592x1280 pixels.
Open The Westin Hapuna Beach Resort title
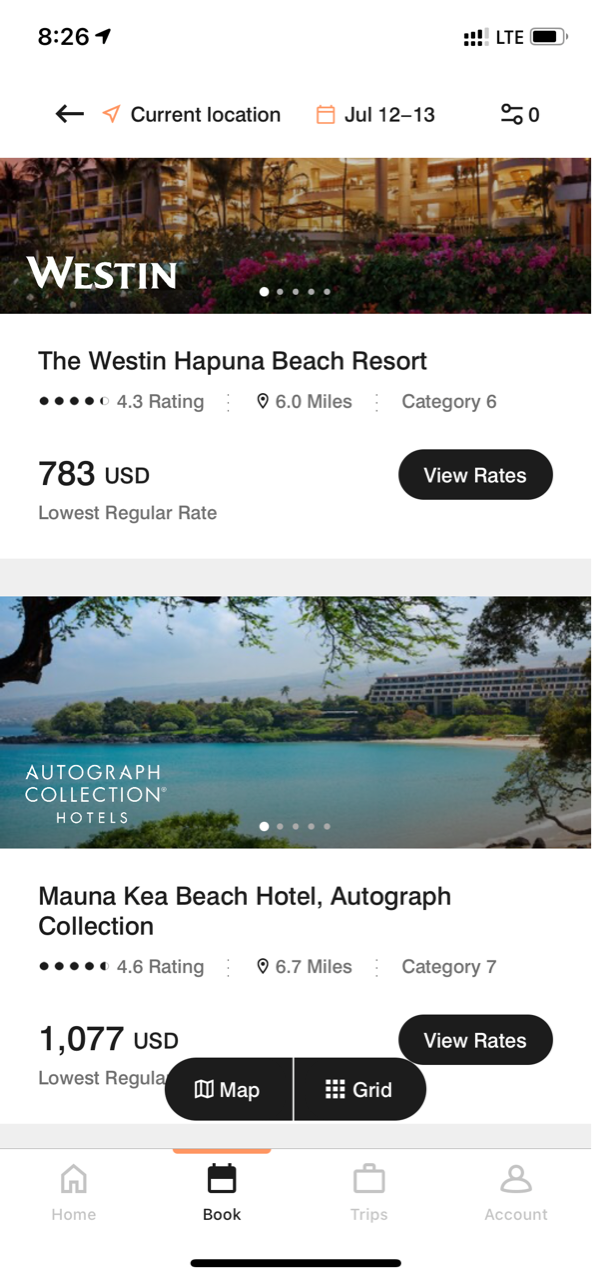(x=232, y=361)
